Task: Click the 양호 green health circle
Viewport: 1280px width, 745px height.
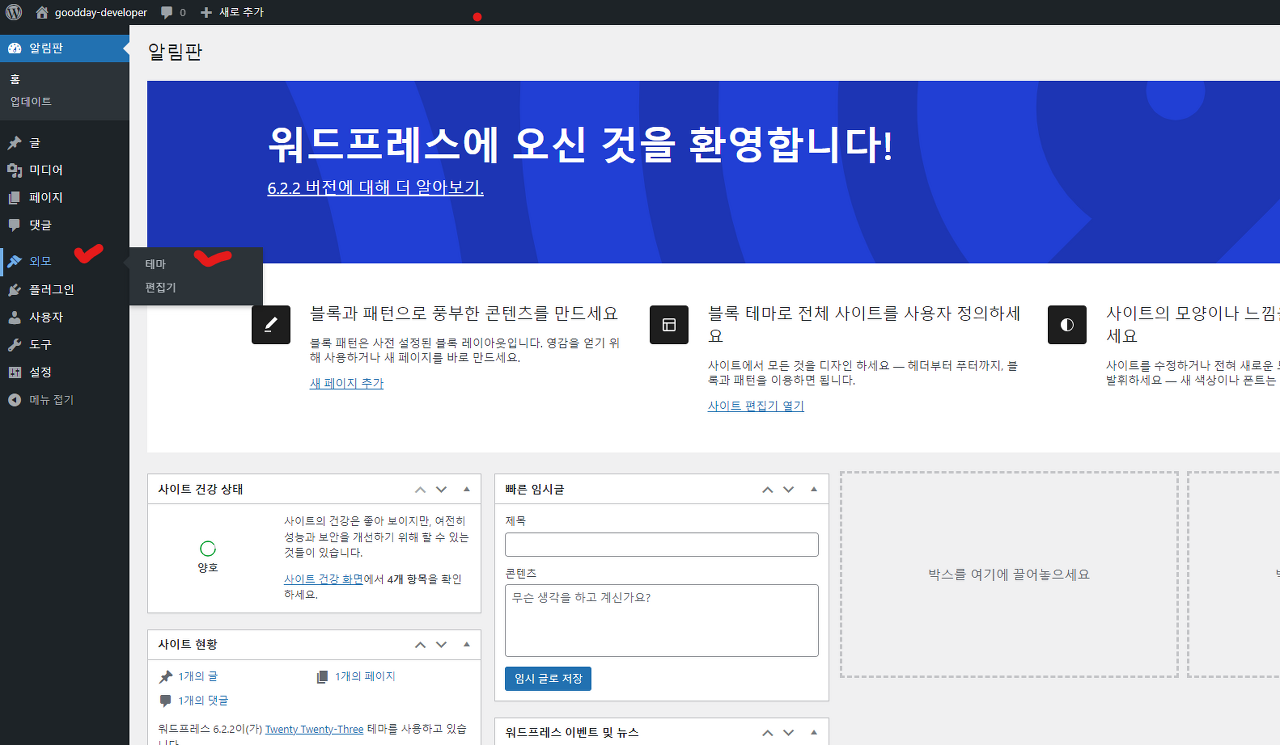Action: 208,548
